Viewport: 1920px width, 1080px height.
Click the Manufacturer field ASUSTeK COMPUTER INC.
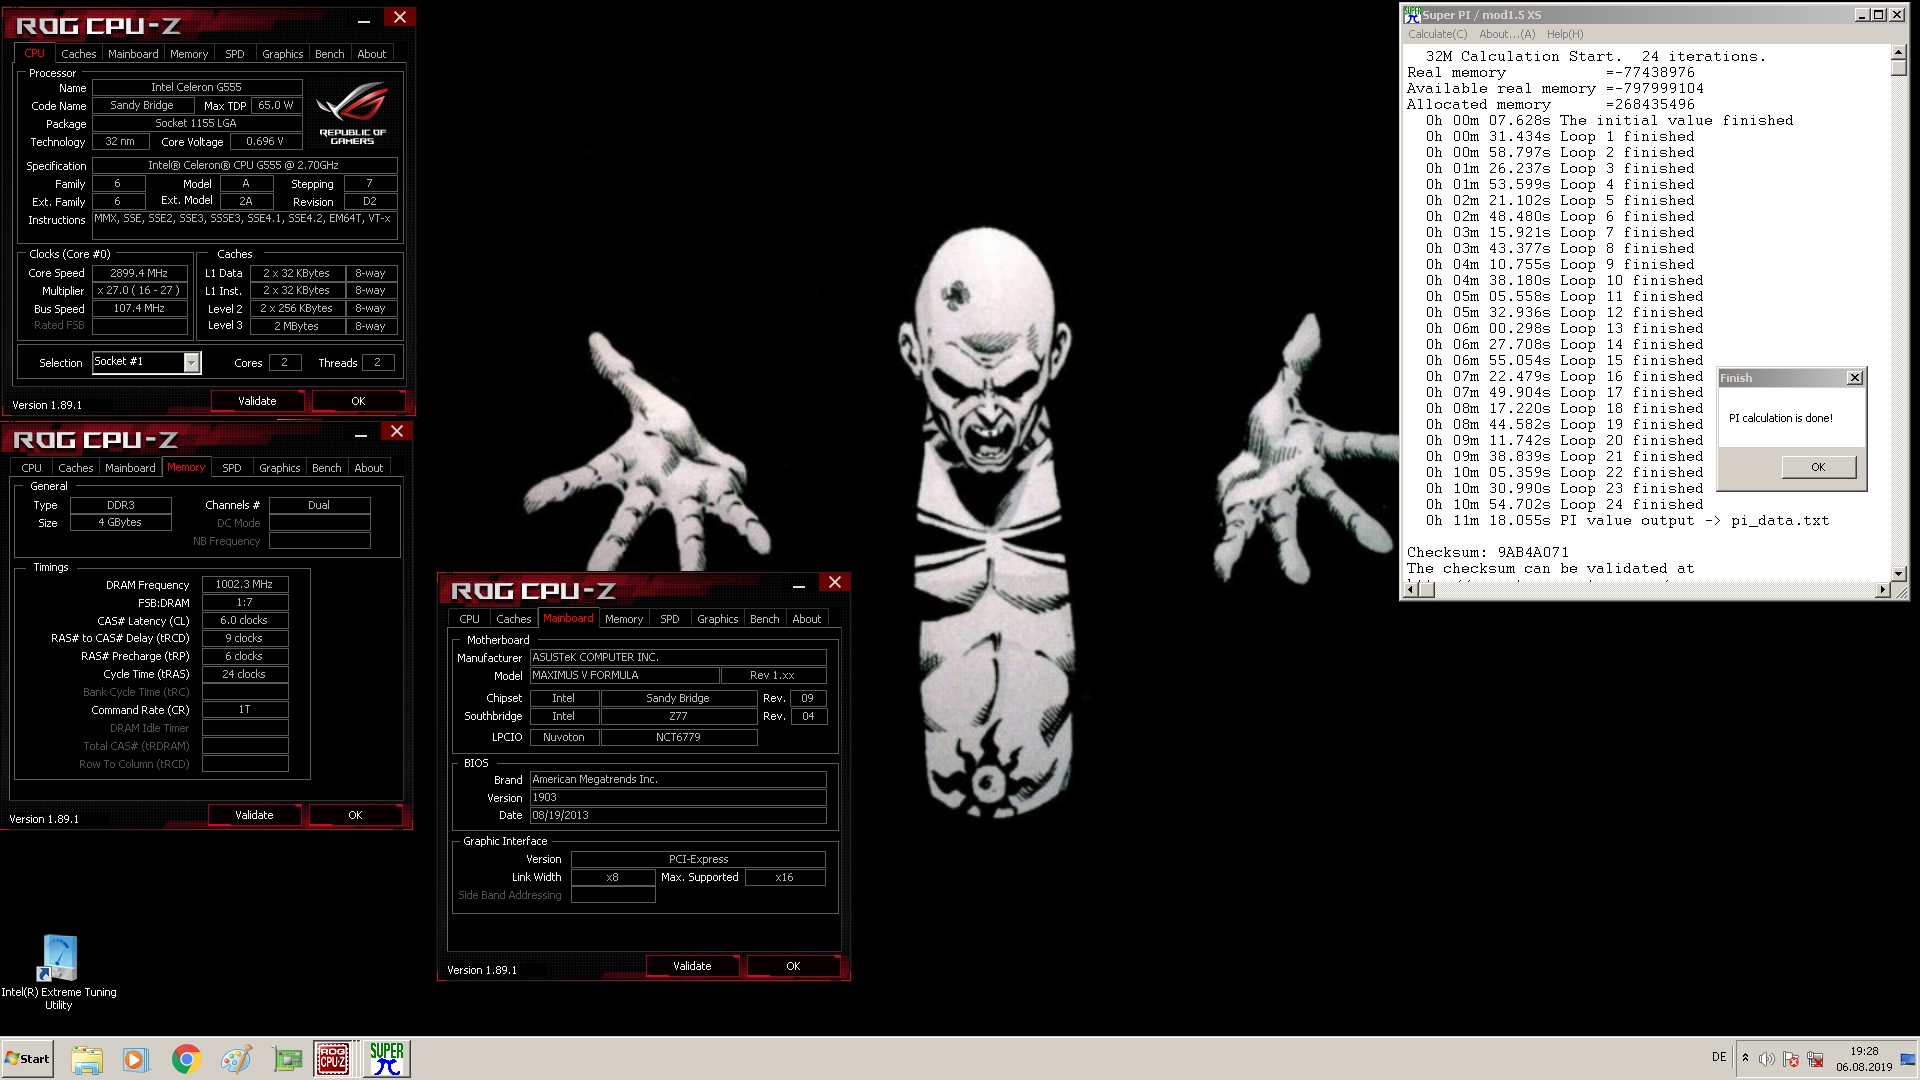(x=678, y=657)
